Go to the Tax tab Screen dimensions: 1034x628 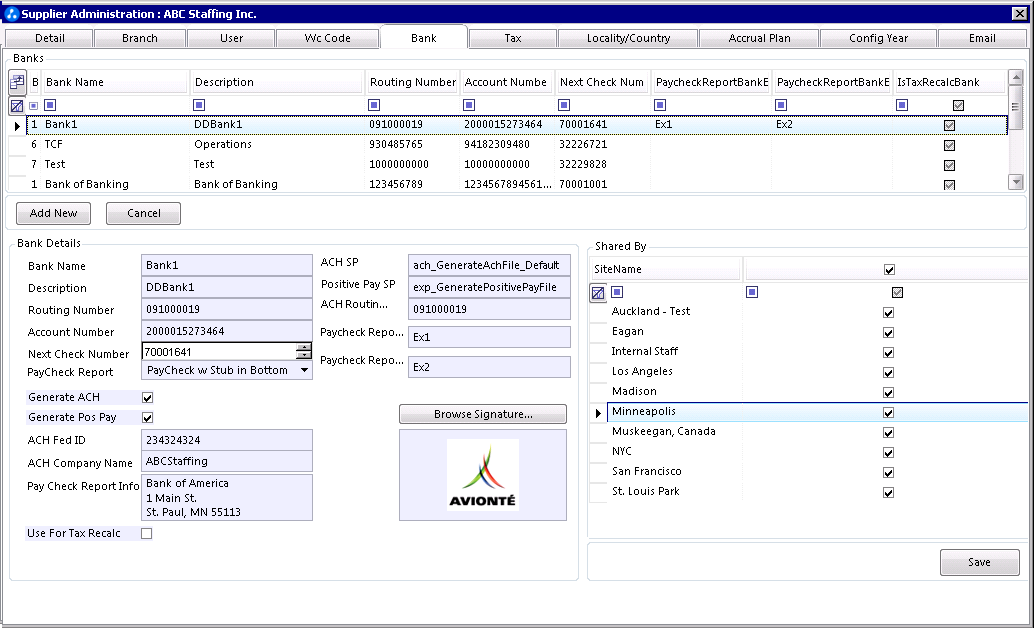(512, 38)
